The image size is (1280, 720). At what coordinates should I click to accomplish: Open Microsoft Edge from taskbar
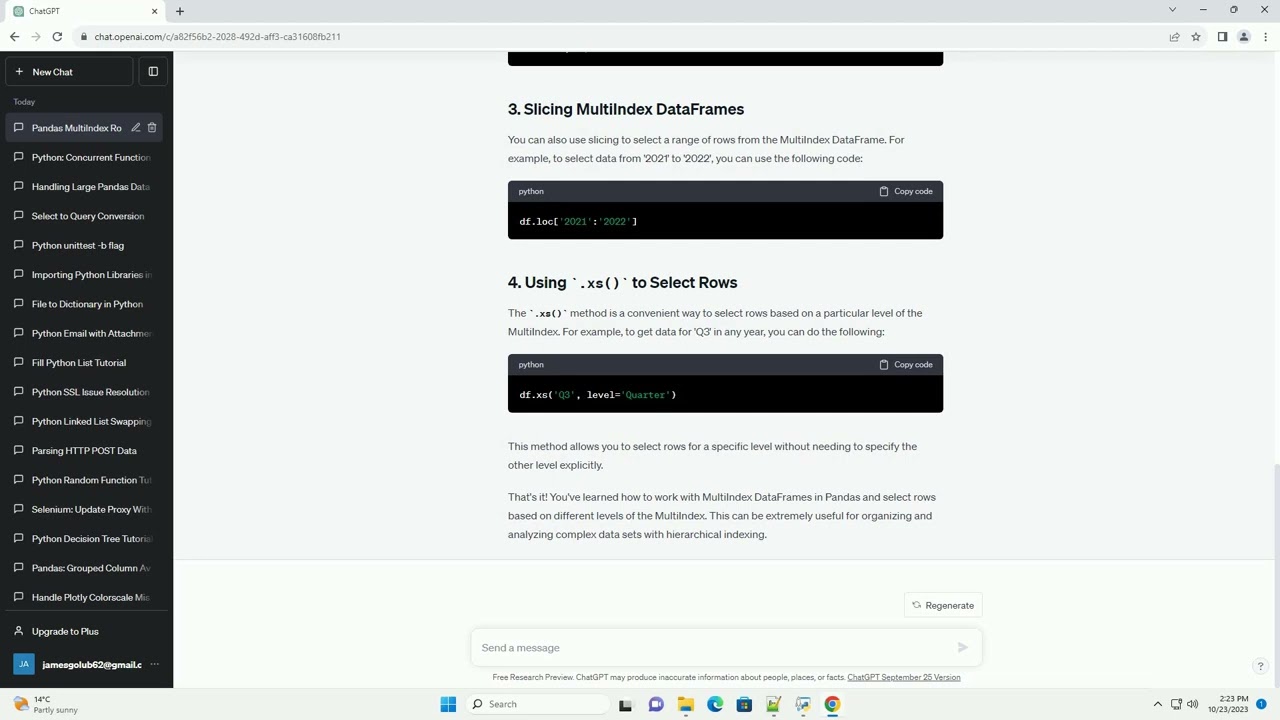715,704
